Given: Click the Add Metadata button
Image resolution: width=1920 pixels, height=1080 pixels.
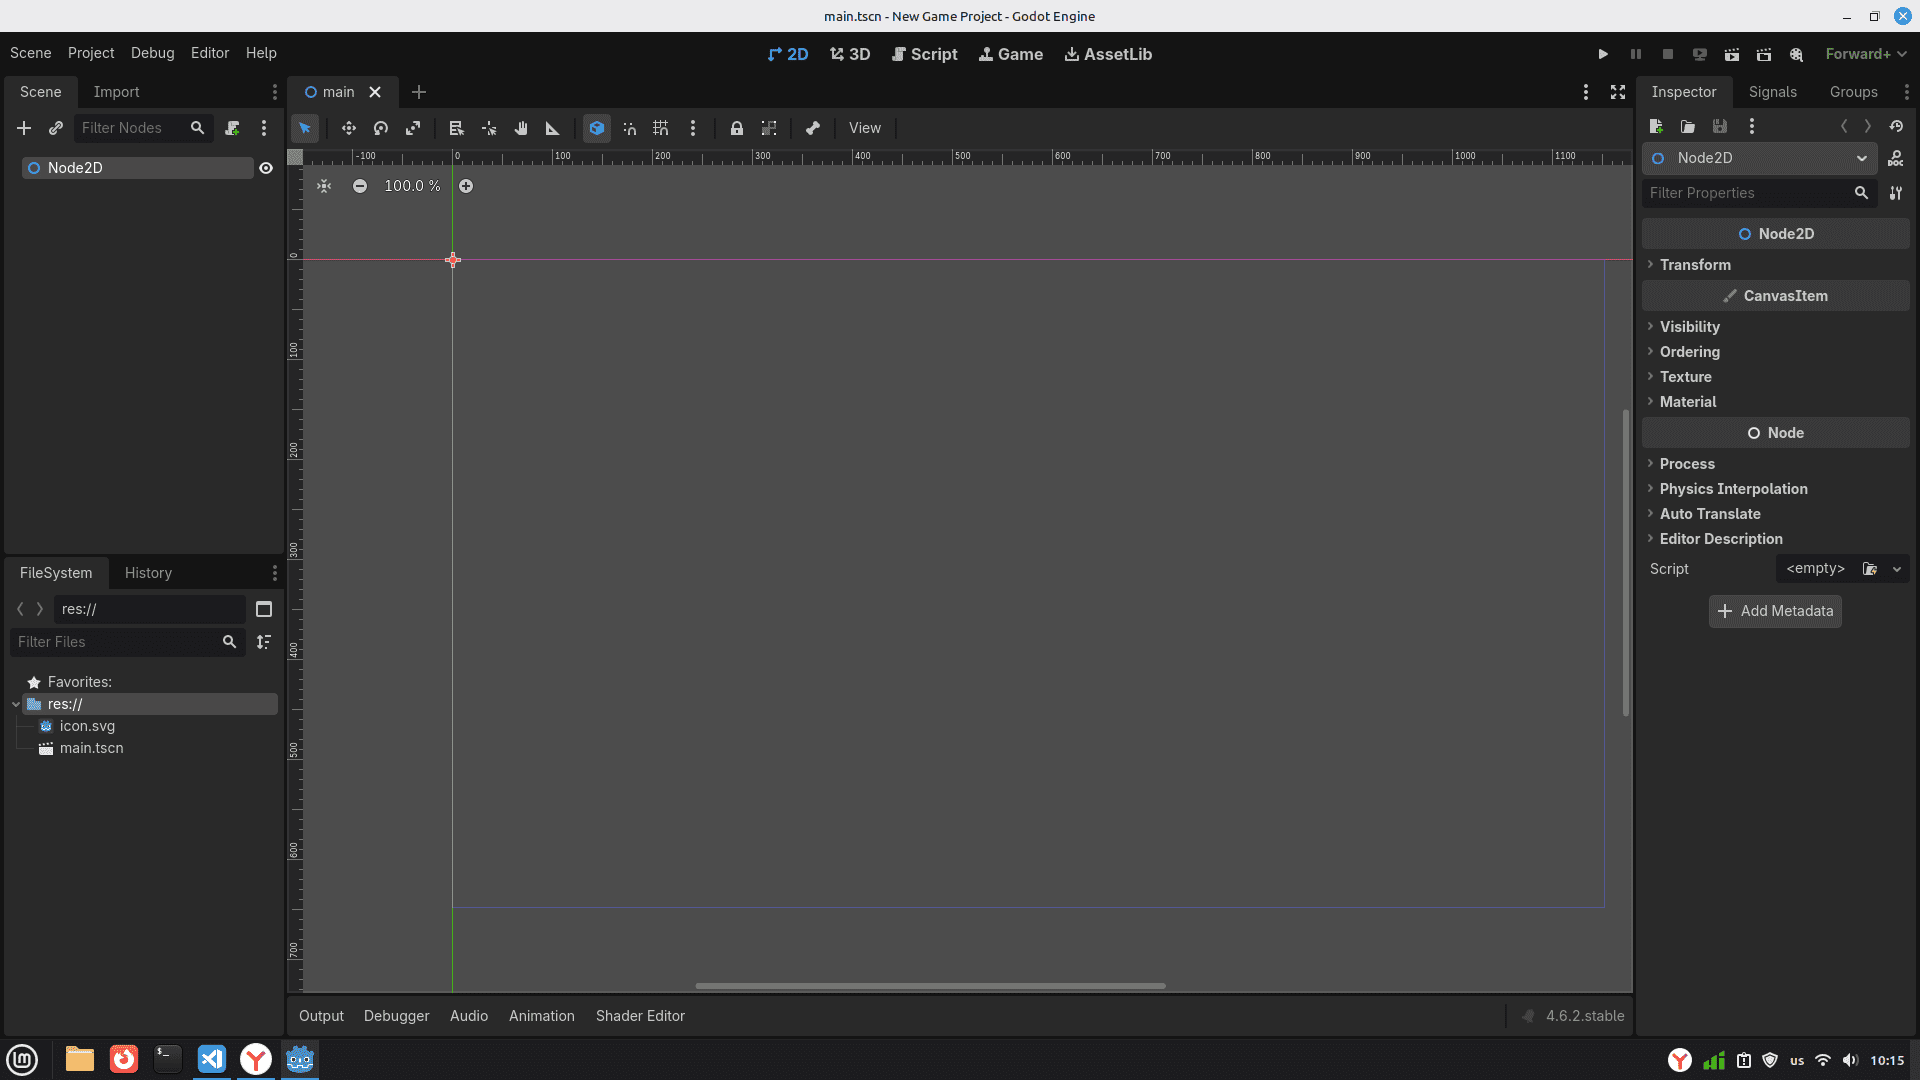Looking at the screenshot, I should (x=1776, y=611).
